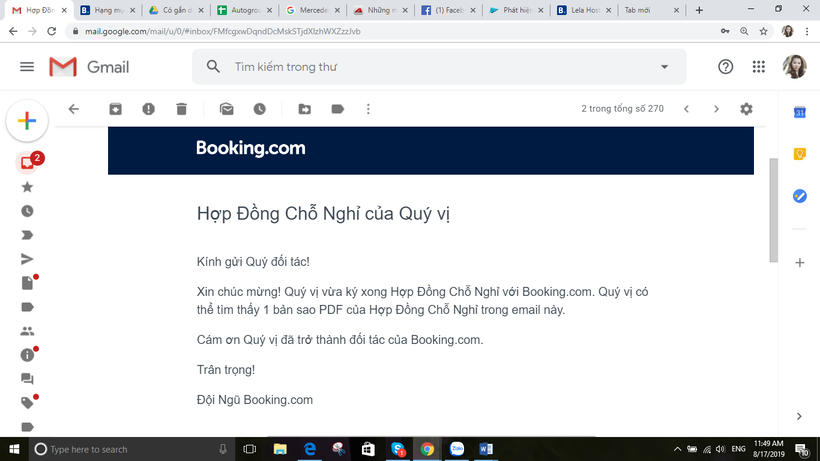The width and height of the screenshot is (820, 461).
Task: Click the email vertical scrollbar
Action: [773, 210]
